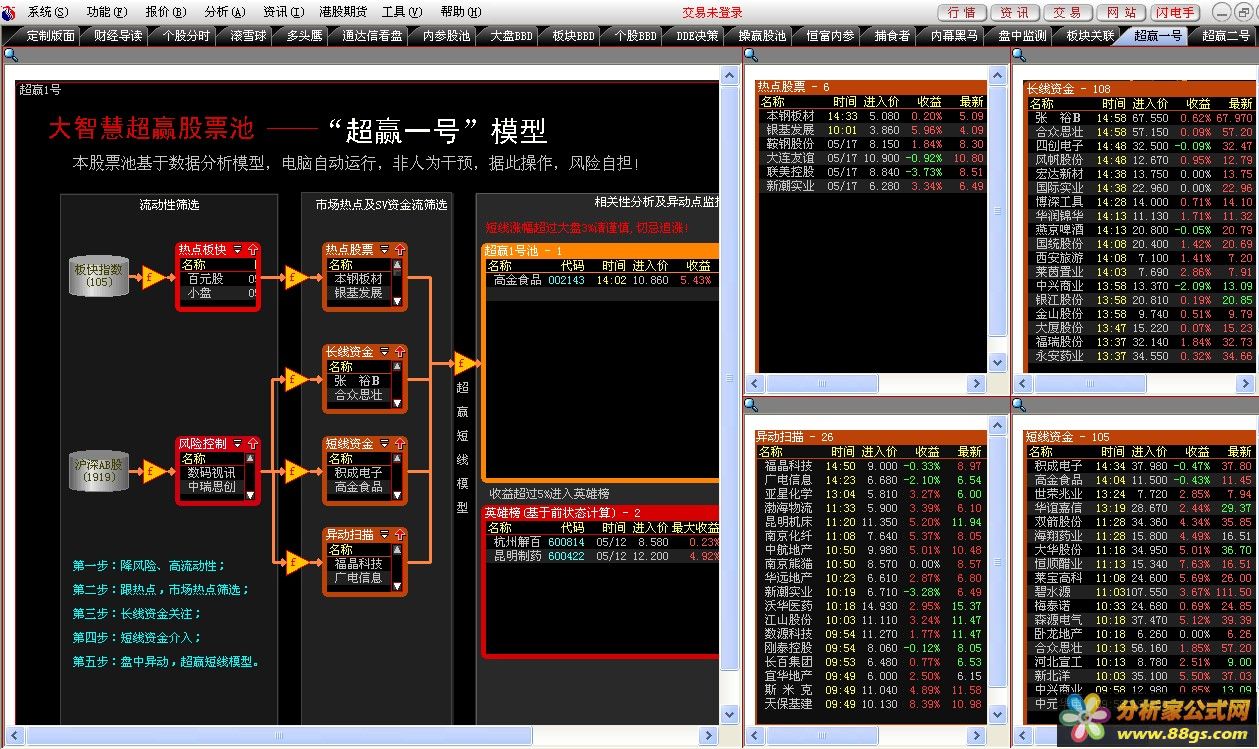This screenshot has height=749, width=1259.
Task: Open the dropdown triangle on 热点板块 box
Action: 237,250
